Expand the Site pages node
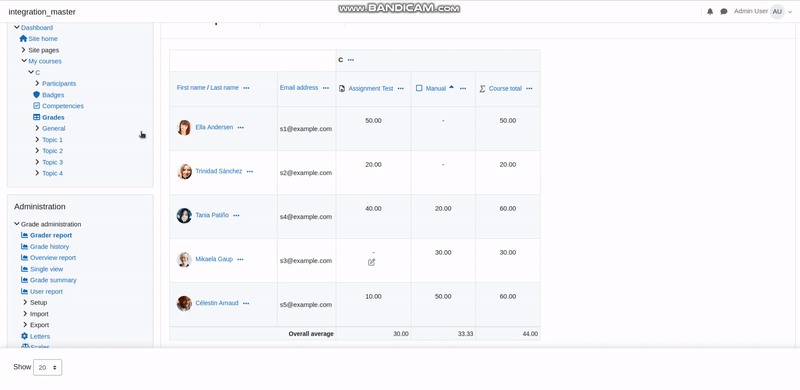 click(x=24, y=50)
